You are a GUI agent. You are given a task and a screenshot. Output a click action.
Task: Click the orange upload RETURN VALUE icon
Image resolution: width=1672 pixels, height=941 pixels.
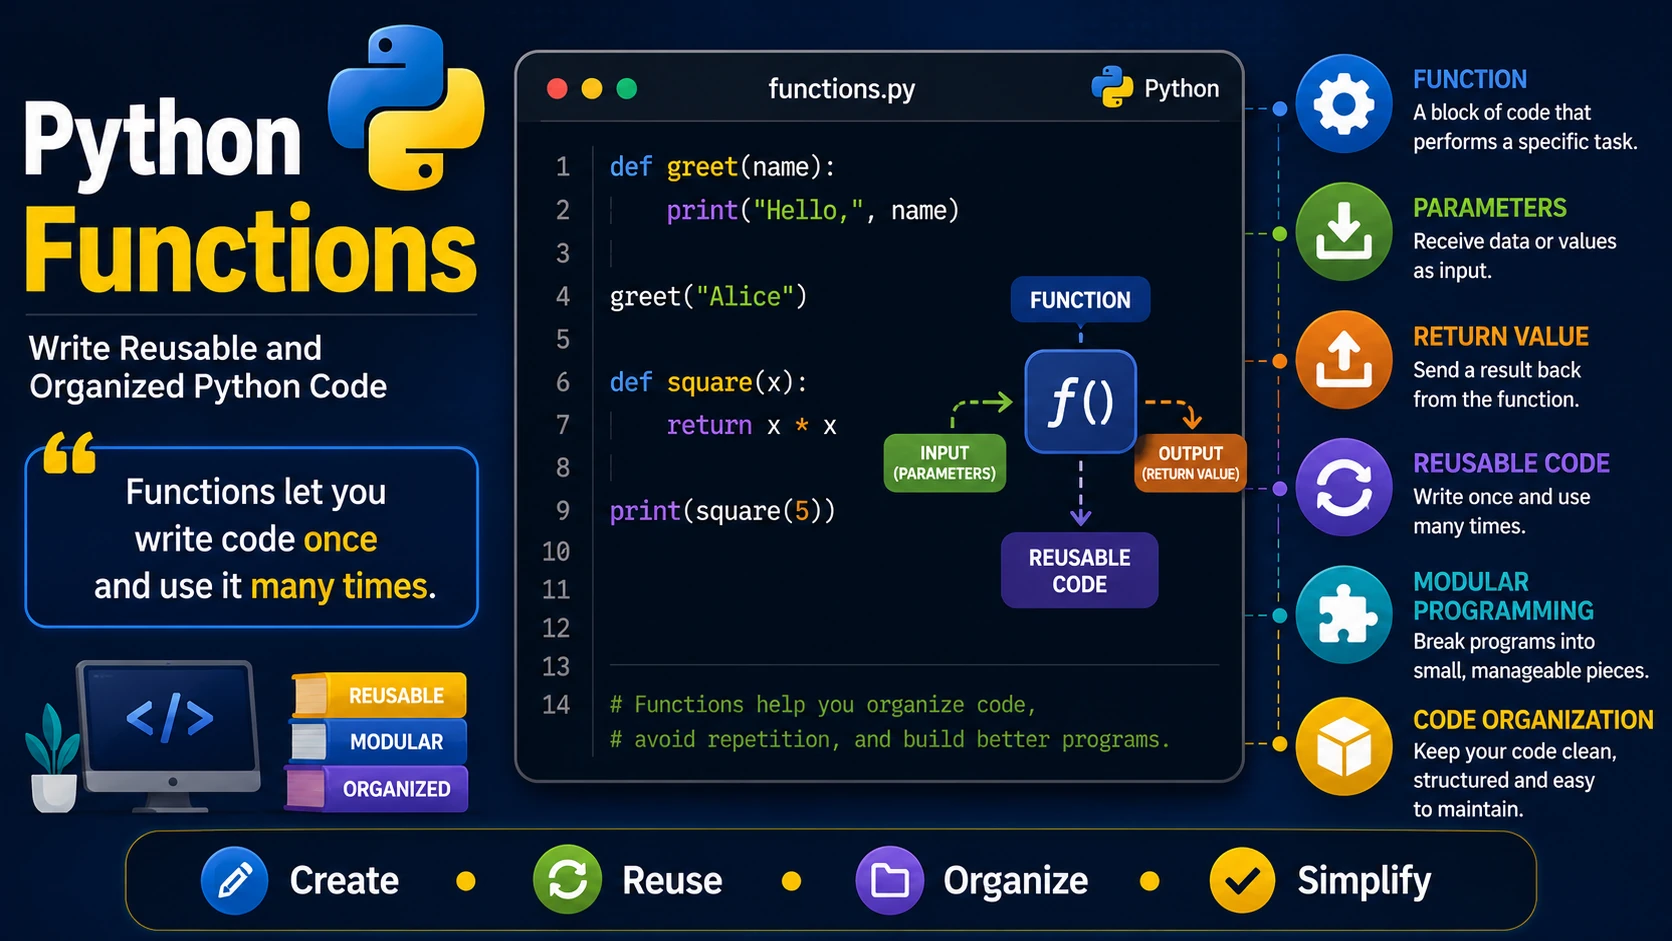1344,360
